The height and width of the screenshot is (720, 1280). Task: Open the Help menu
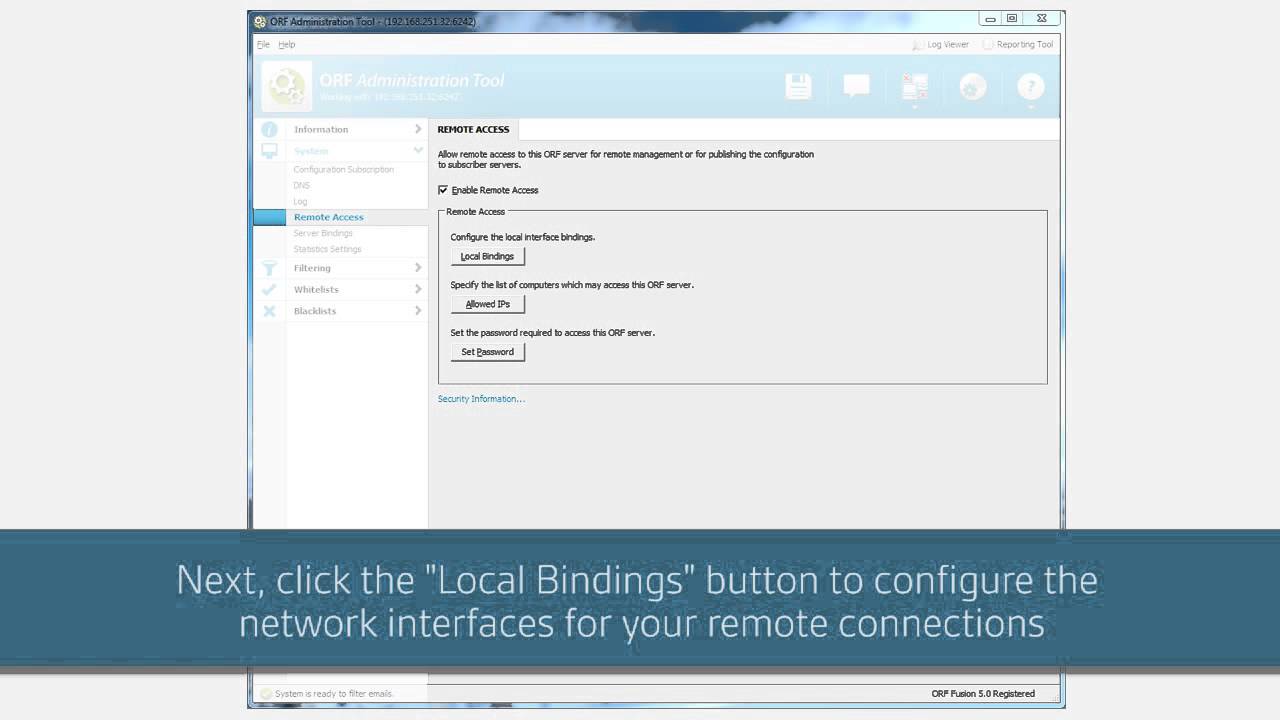pos(287,44)
